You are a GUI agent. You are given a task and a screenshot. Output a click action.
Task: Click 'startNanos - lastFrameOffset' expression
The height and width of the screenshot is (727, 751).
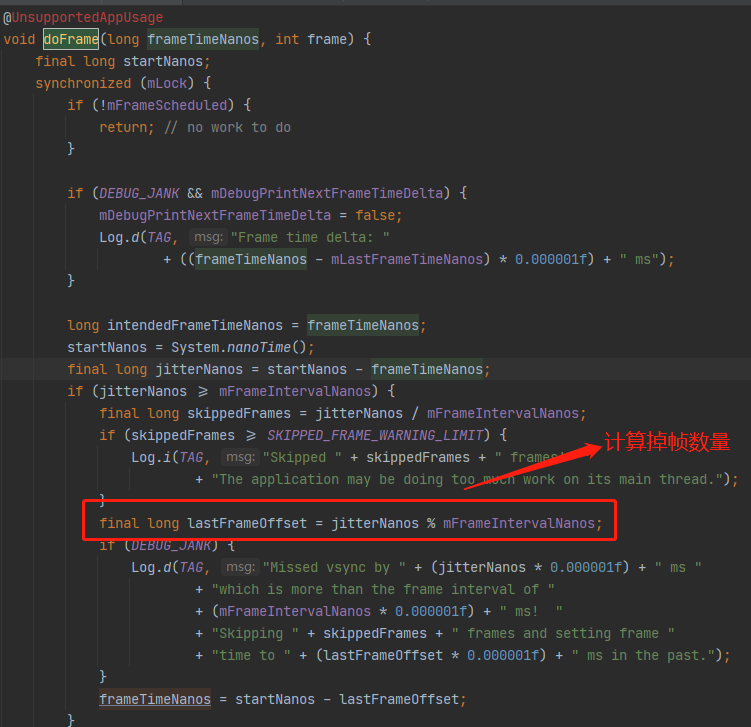(x=347, y=700)
